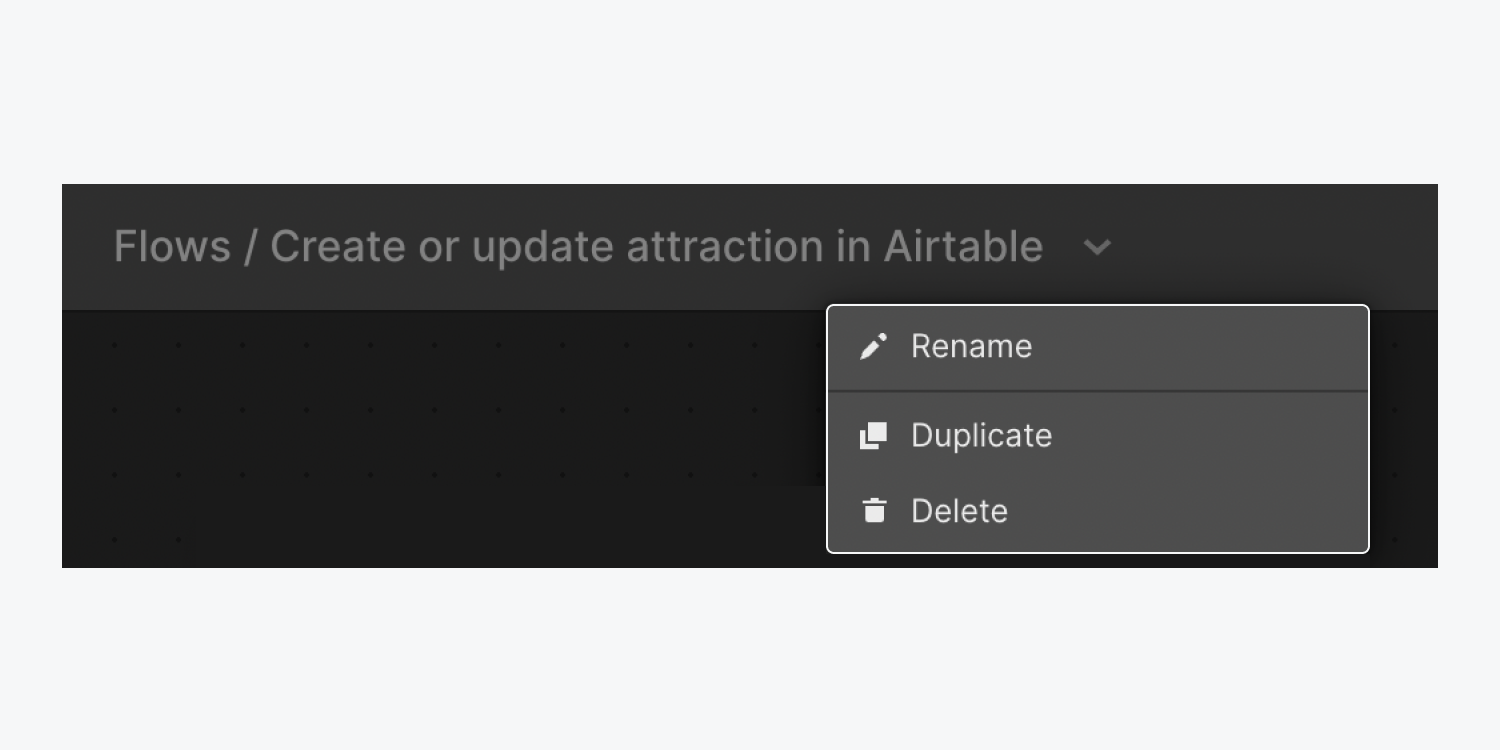This screenshot has width=1501, height=751.
Task: Collapse the flow options chevron
Action: point(1097,247)
